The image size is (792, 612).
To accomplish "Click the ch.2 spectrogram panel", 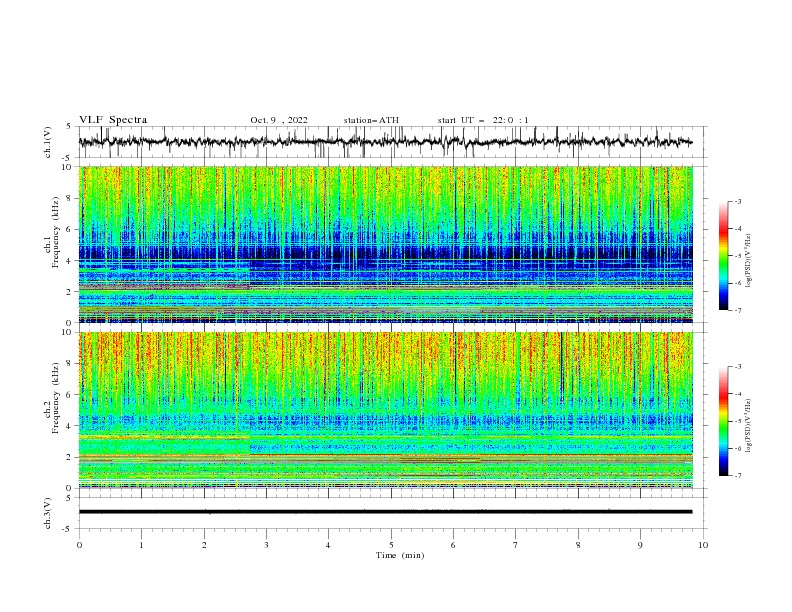I will tap(386, 410).
